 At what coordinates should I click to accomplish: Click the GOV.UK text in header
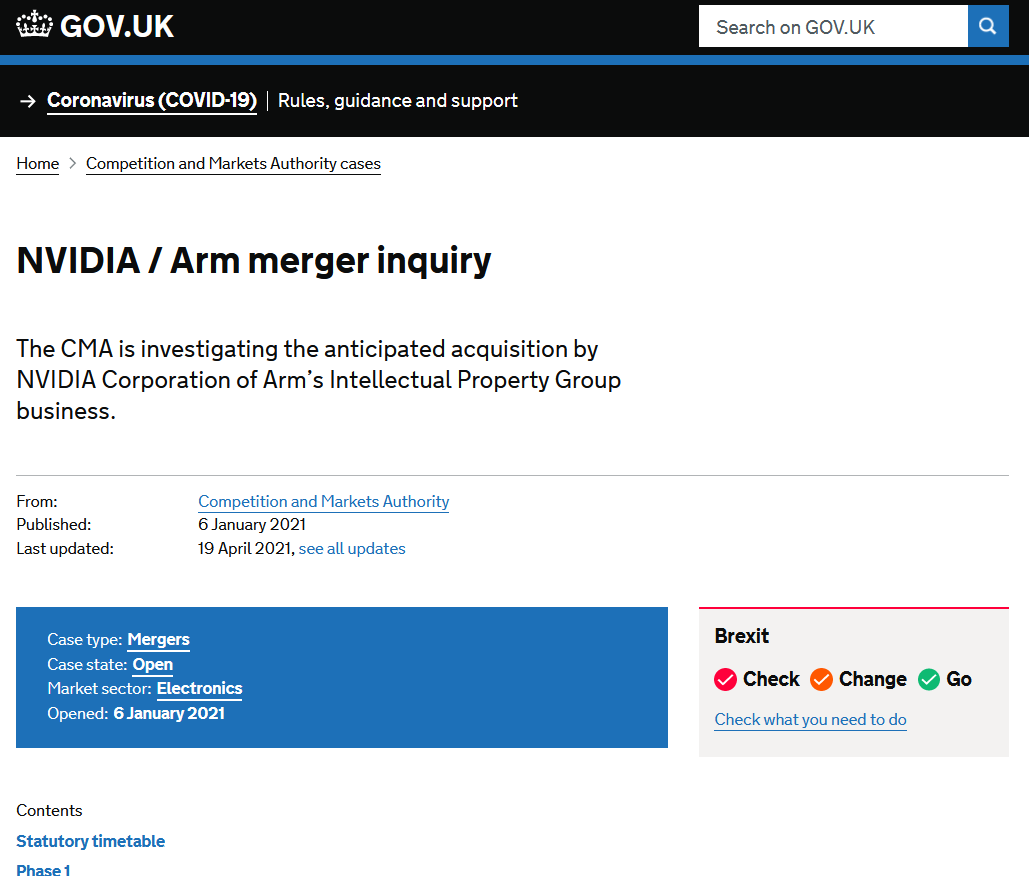(x=117, y=26)
